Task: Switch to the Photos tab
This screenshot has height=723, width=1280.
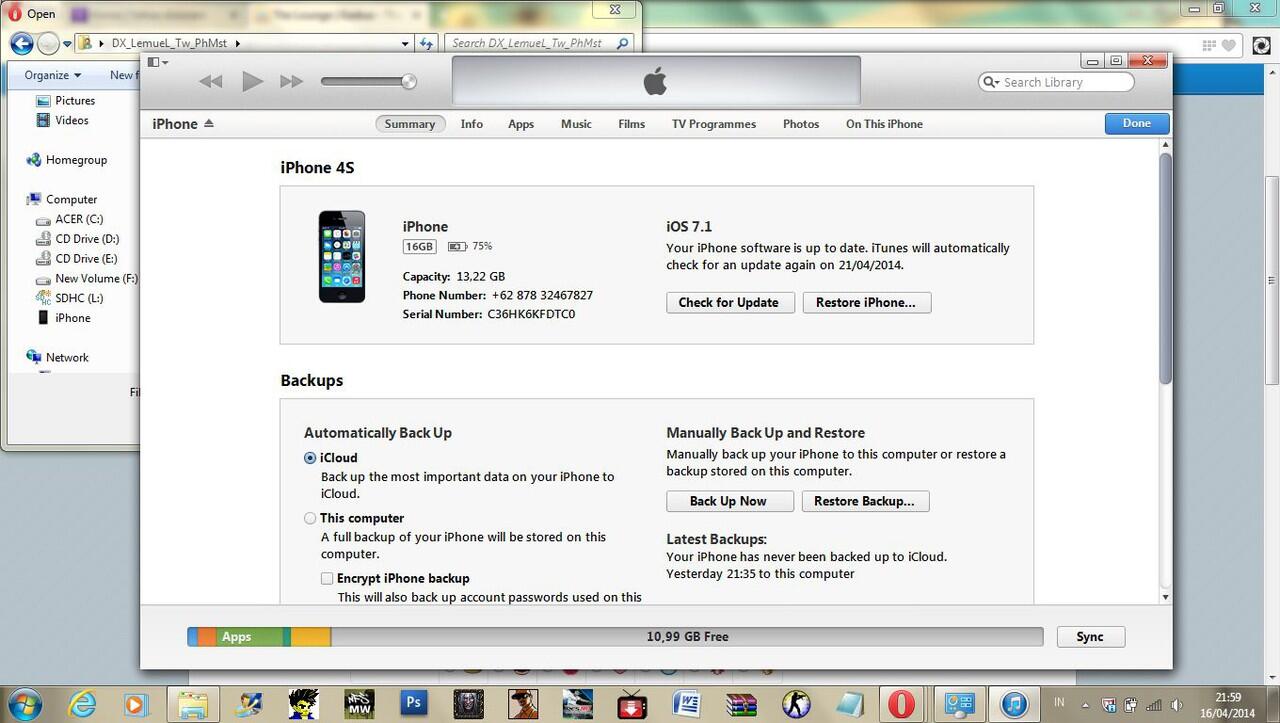Action: pos(801,124)
